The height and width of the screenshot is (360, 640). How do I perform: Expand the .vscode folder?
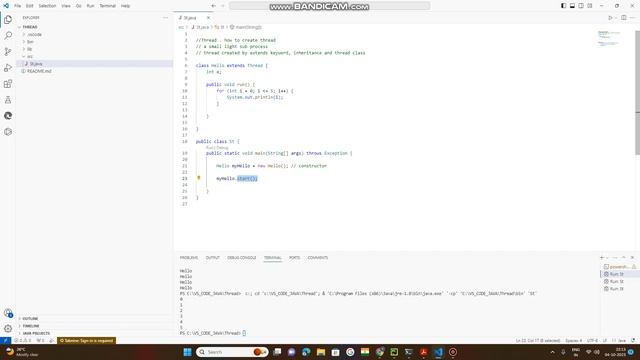[33, 34]
